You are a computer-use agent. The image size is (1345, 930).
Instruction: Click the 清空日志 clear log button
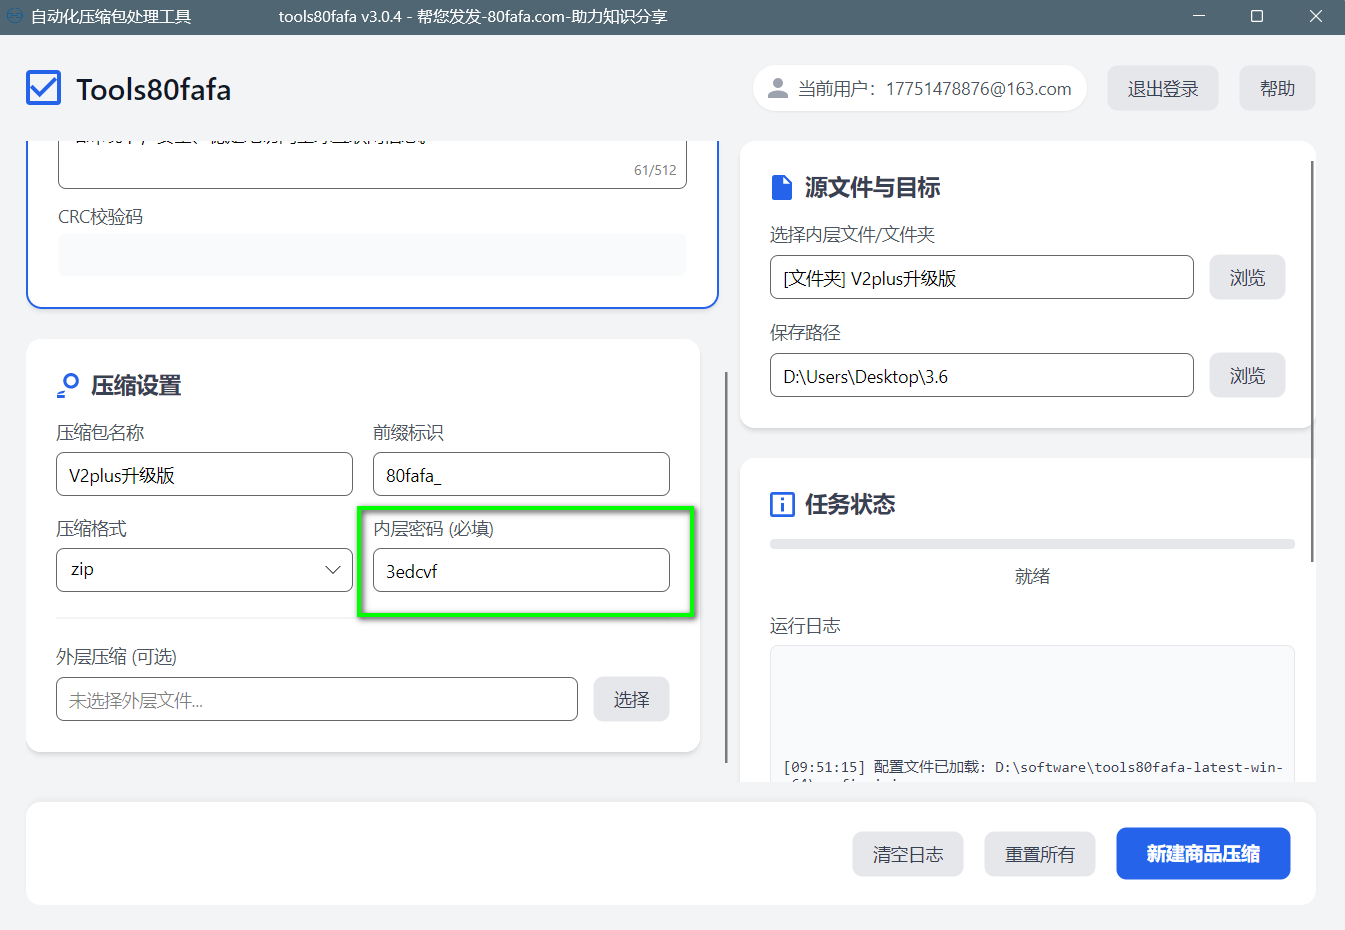pos(907,854)
